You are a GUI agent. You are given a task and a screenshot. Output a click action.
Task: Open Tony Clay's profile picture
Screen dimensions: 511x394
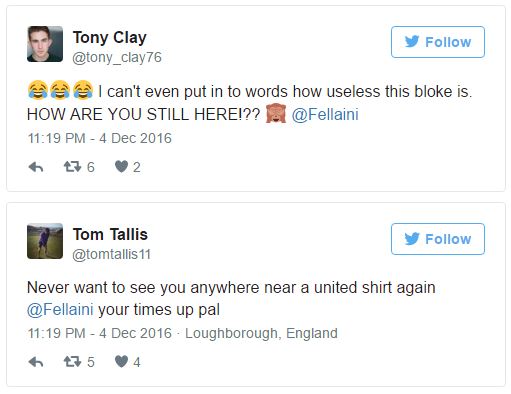pyautogui.click(x=45, y=44)
